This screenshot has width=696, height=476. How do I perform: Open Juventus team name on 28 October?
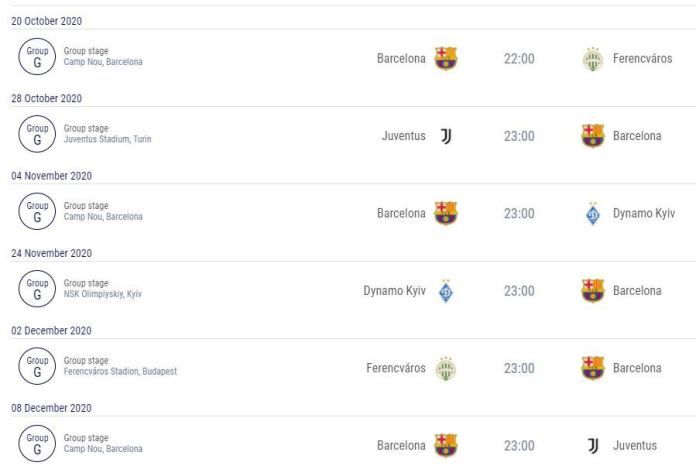pos(403,135)
